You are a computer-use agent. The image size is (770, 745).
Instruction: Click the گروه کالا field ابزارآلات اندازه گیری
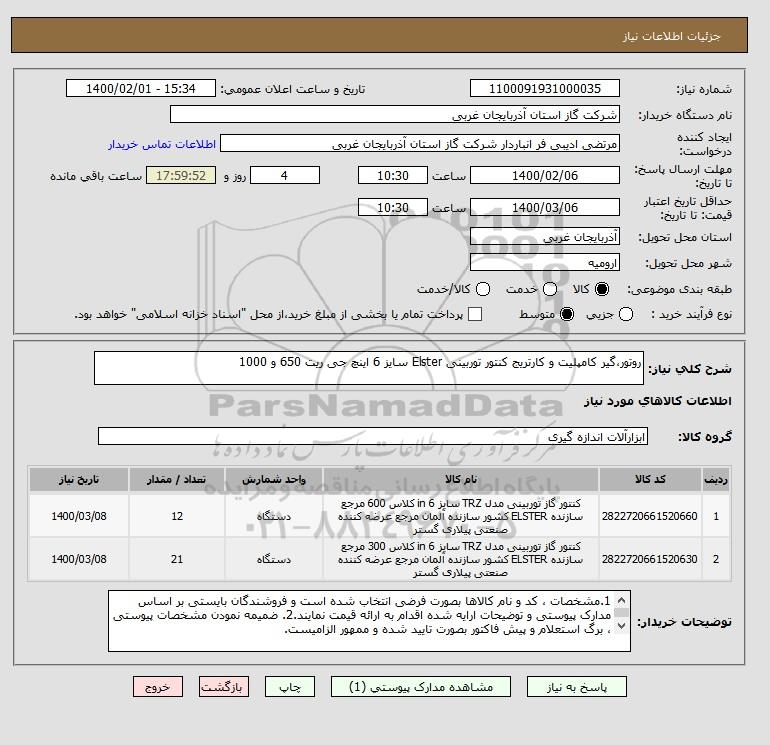tap(373, 436)
